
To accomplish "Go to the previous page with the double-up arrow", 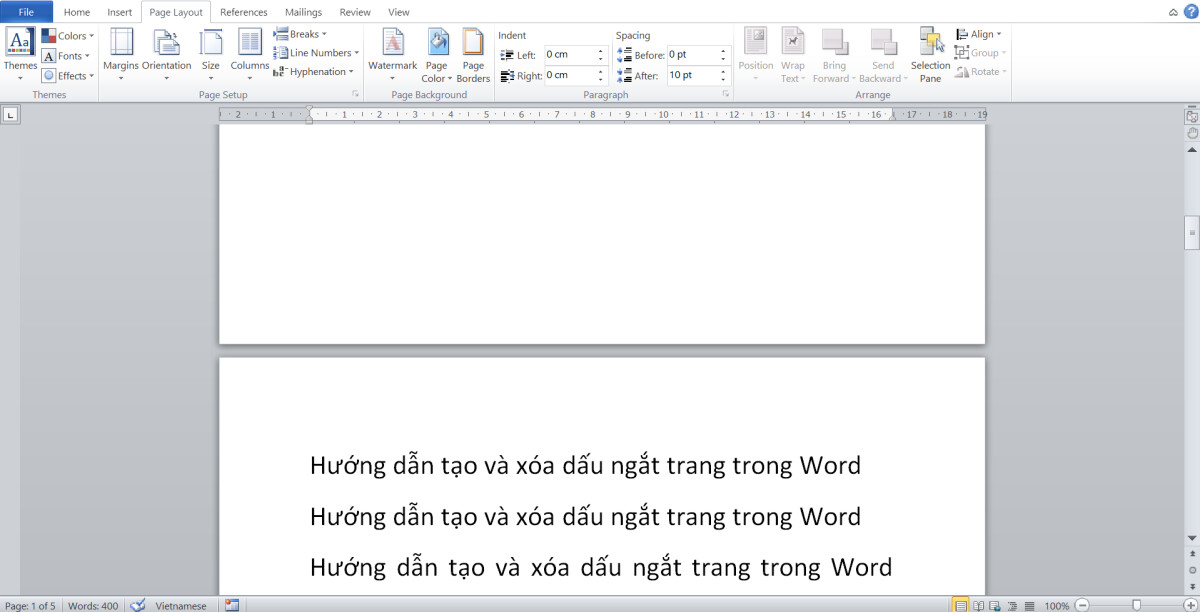I will point(1192,553).
